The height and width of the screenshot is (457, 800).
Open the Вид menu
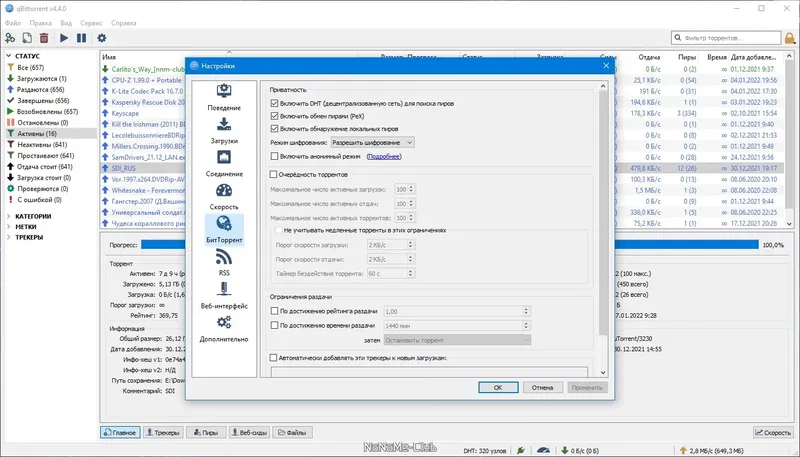pos(66,23)
